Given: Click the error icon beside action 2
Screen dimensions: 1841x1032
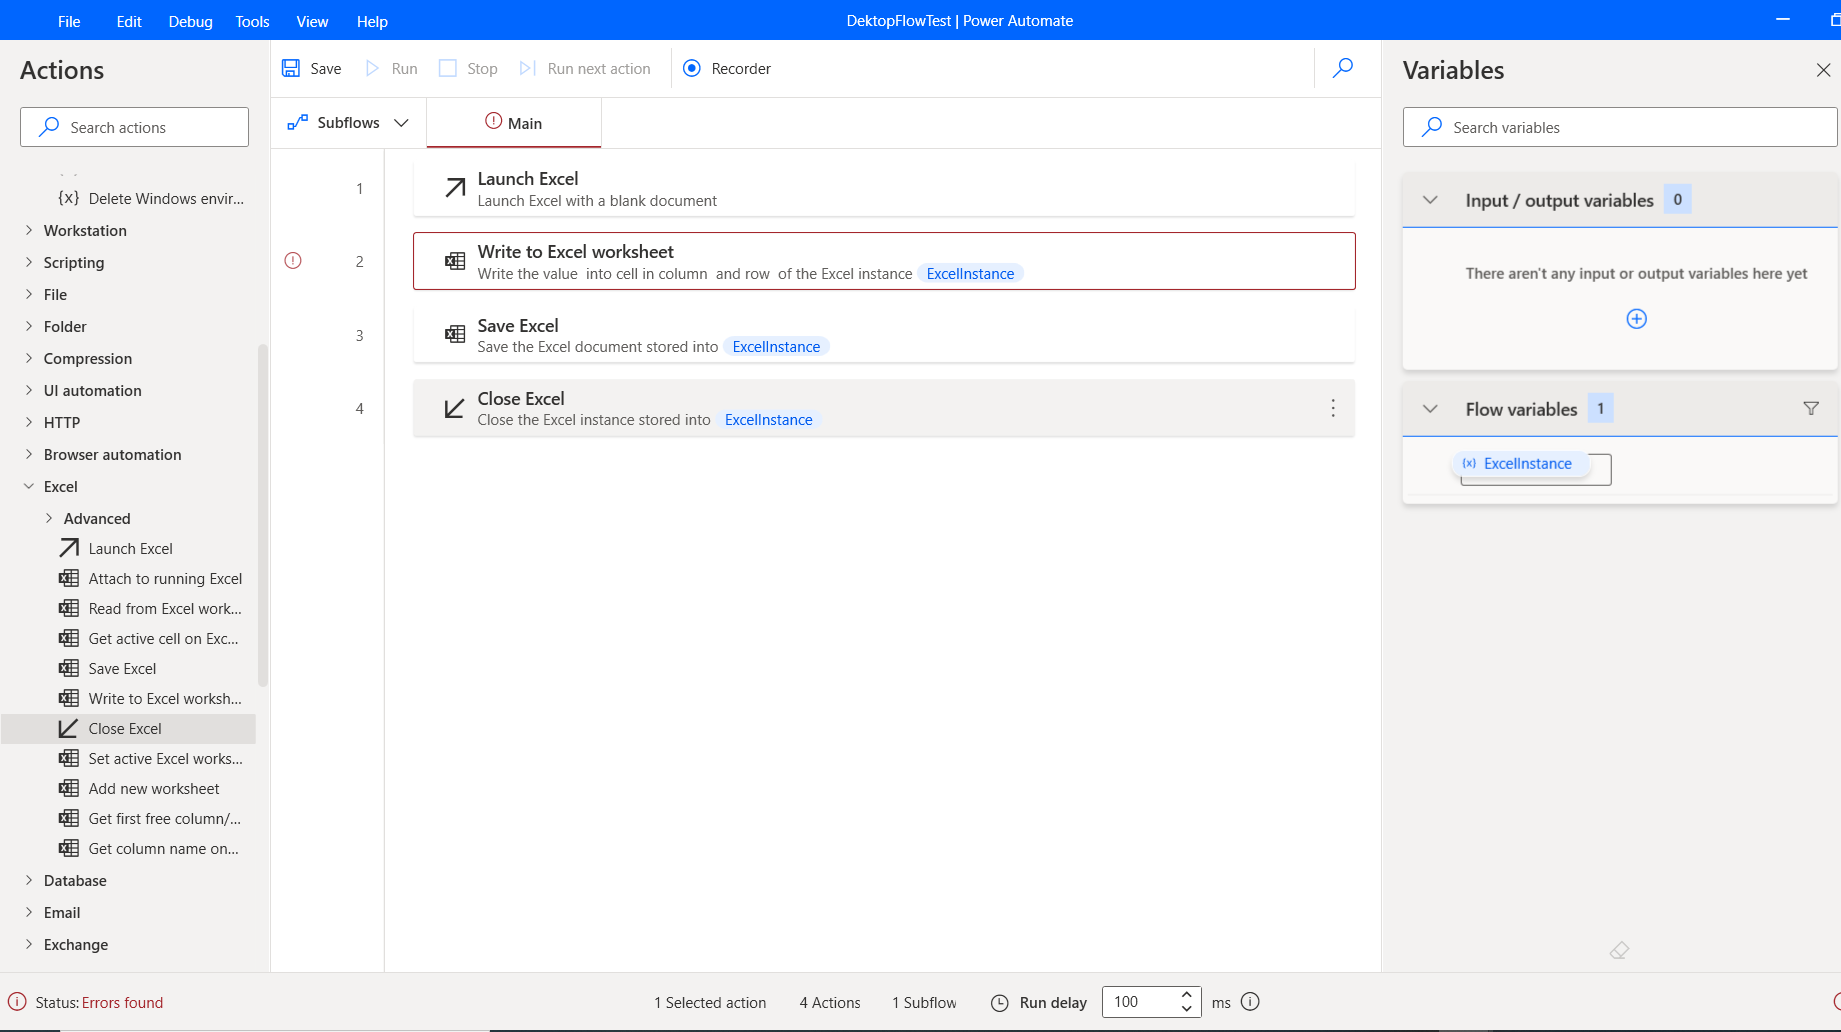Looking at the screenshot, I should point(293,261).
